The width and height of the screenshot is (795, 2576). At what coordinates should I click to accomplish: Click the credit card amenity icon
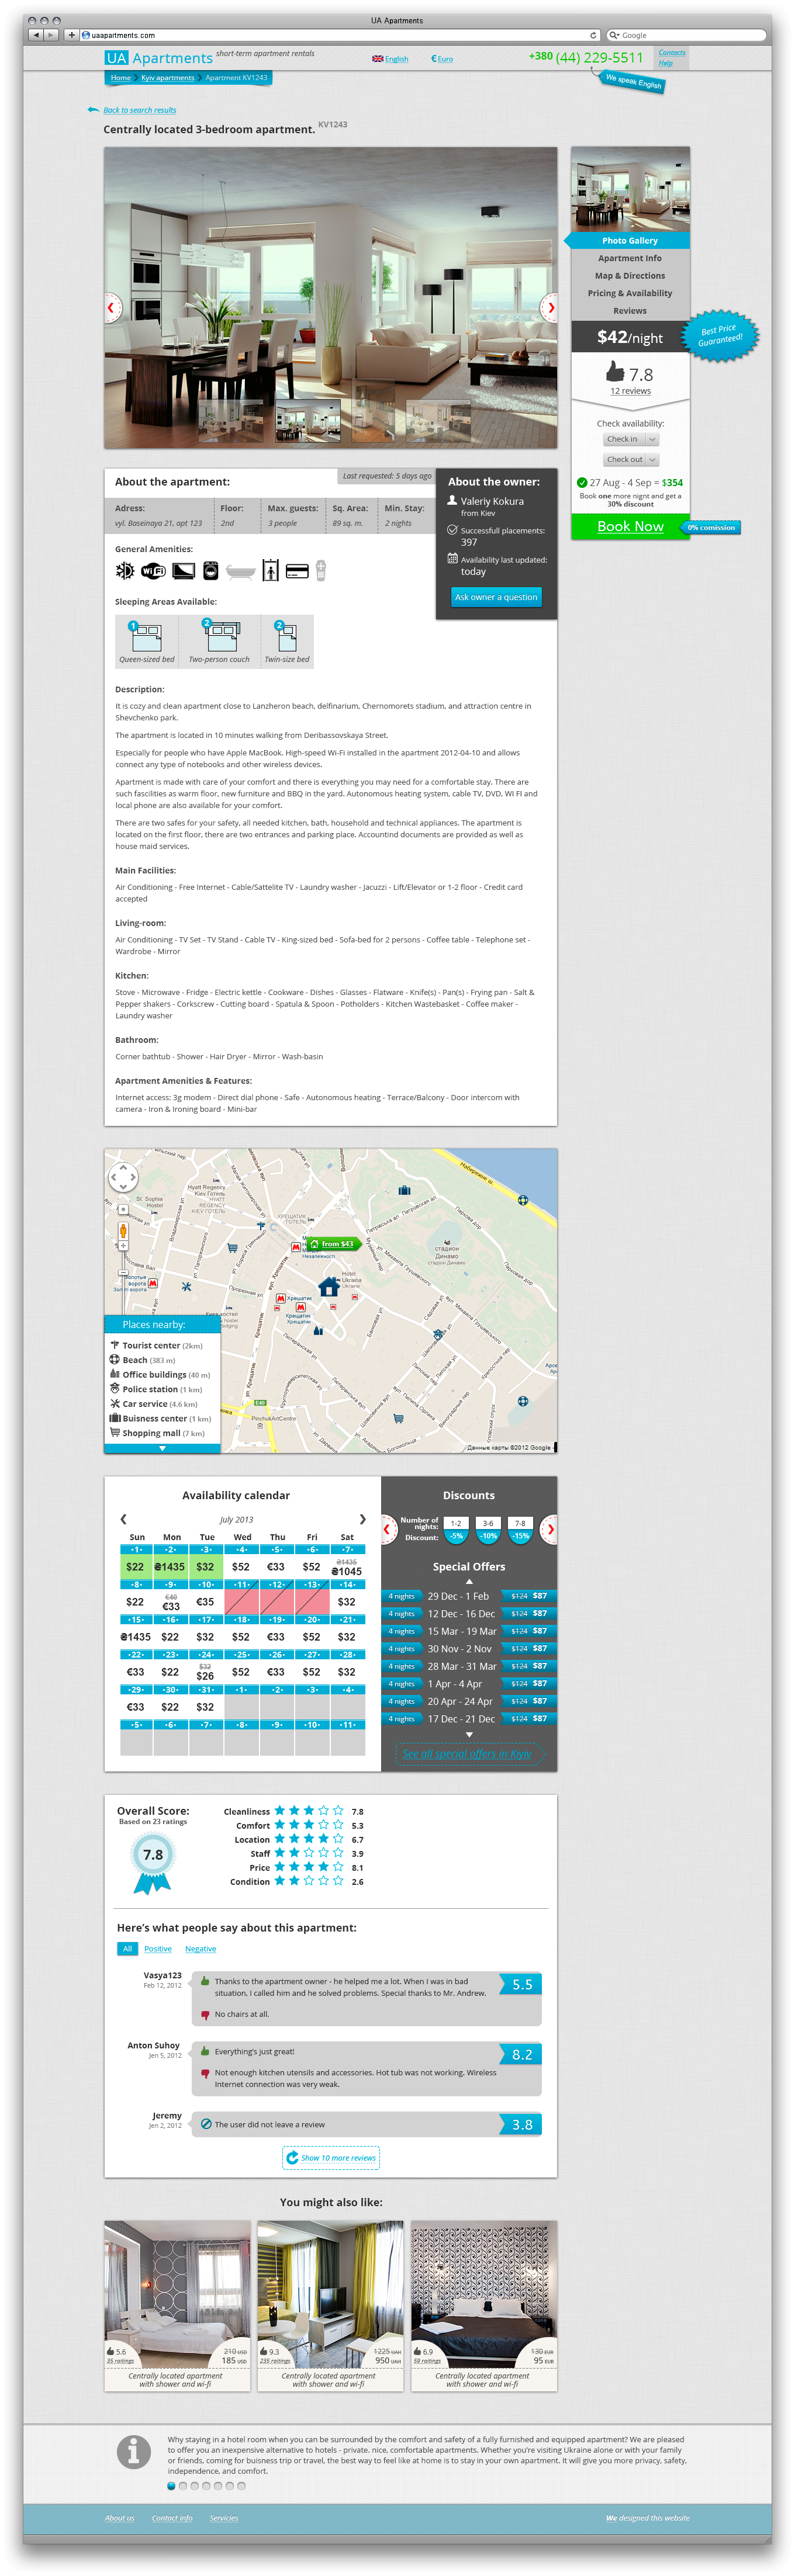pos(296,571)
